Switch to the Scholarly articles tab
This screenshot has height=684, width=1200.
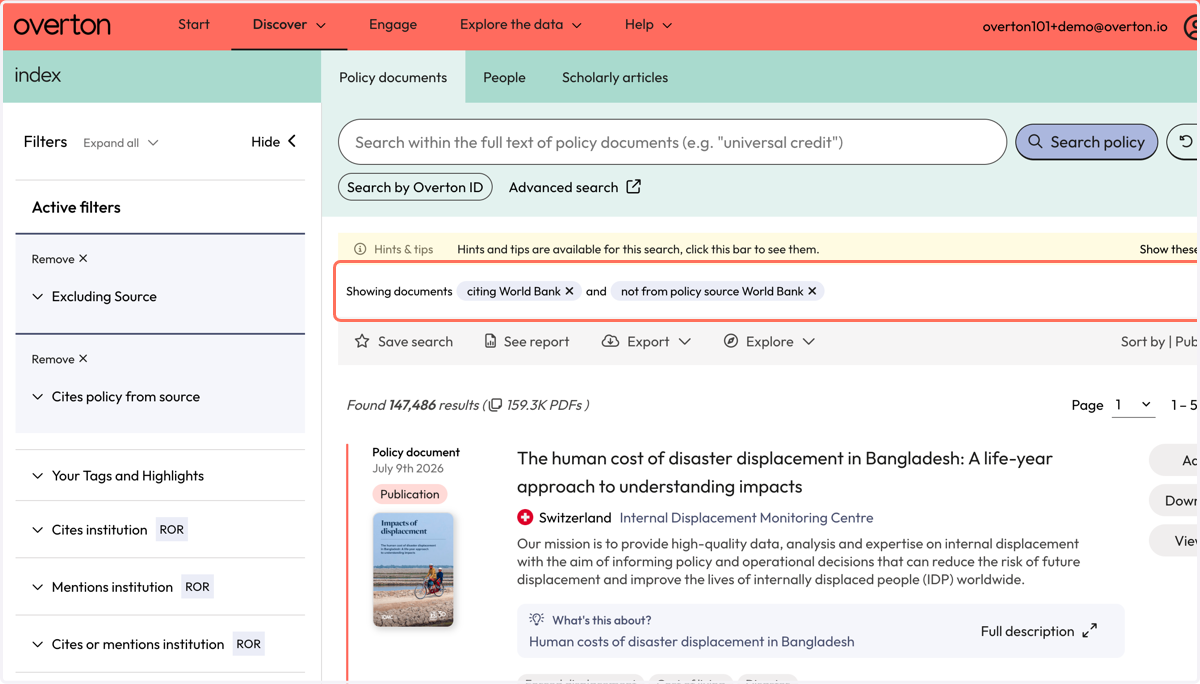click(615, 77)
